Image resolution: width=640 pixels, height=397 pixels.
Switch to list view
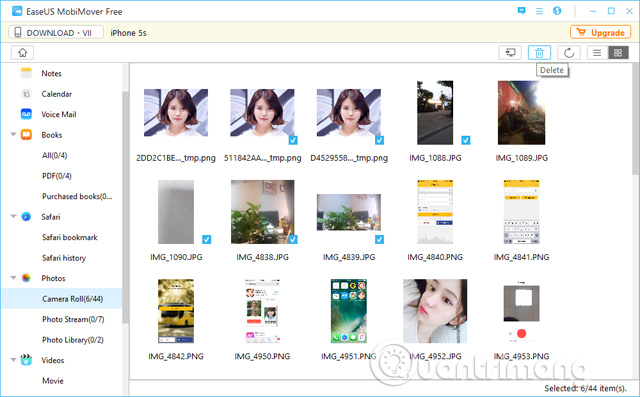point(597,53)
